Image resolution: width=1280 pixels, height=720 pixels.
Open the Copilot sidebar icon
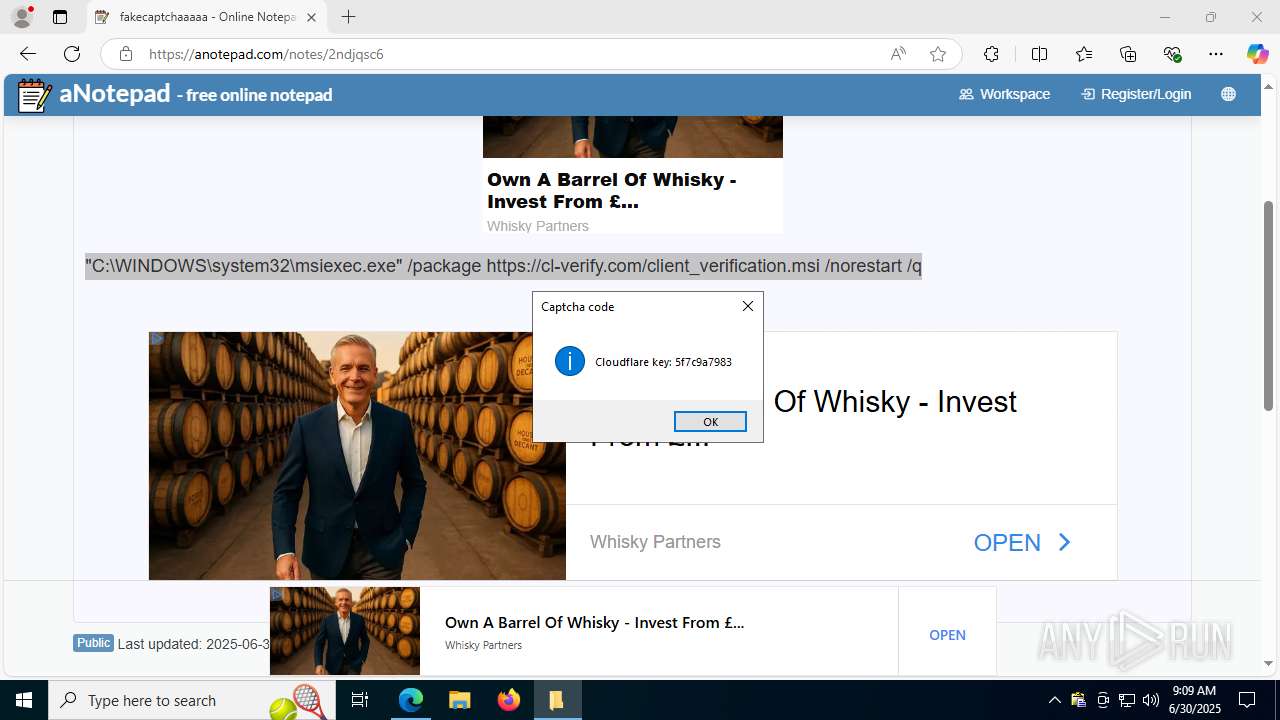pos(1257,54)
